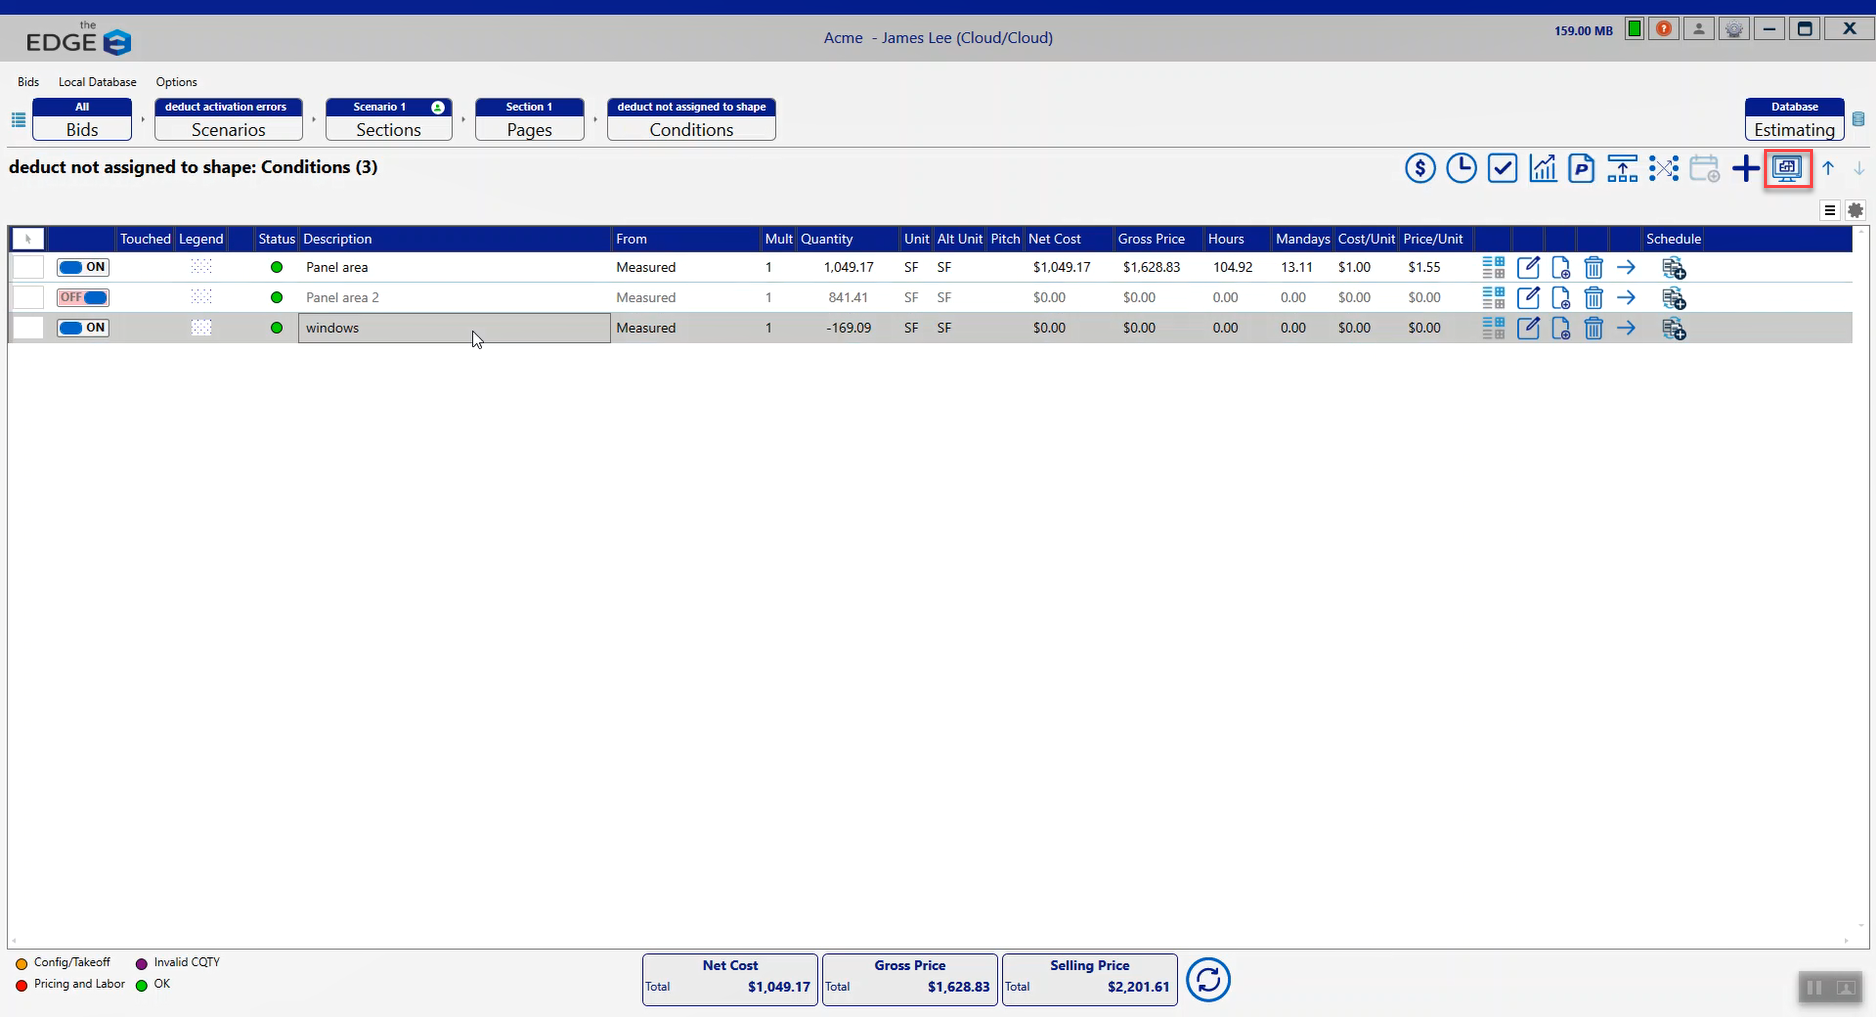1876x1017 pixels.
Task: Tick the checkbox for Panel area row
Action: [28, 267]
